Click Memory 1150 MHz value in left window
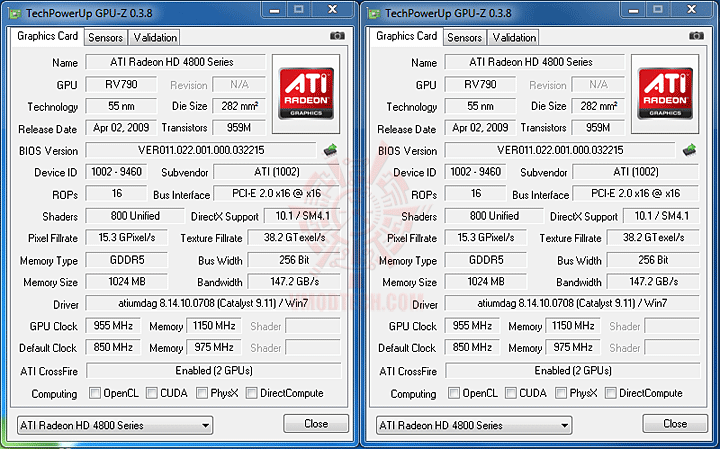The height and width of the screenshot is (449, 720). pyautogui.click(x=214, y=326)
